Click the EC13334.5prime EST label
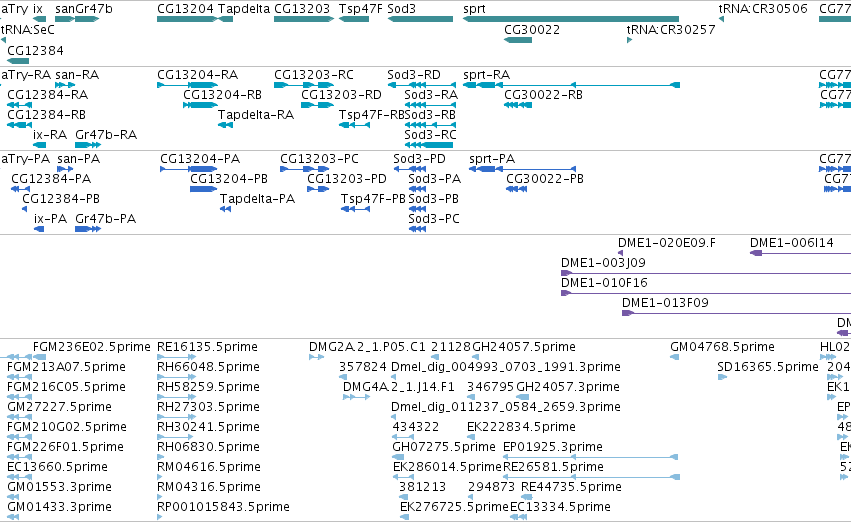851x522 pixels. tap(561, 507)
